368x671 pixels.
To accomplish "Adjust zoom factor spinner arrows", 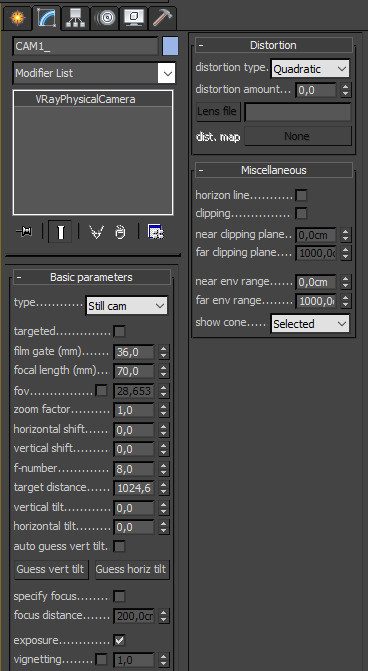I will (x=163, y=410).
